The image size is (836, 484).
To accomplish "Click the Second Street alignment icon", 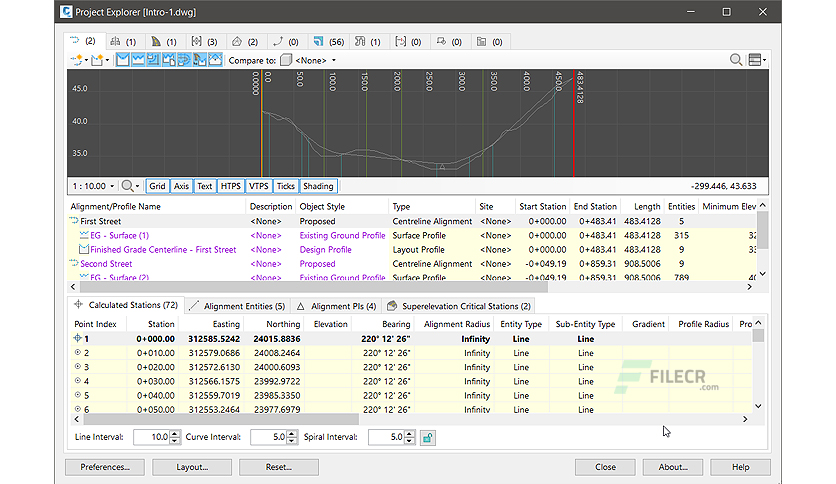I will coord(74,263).
